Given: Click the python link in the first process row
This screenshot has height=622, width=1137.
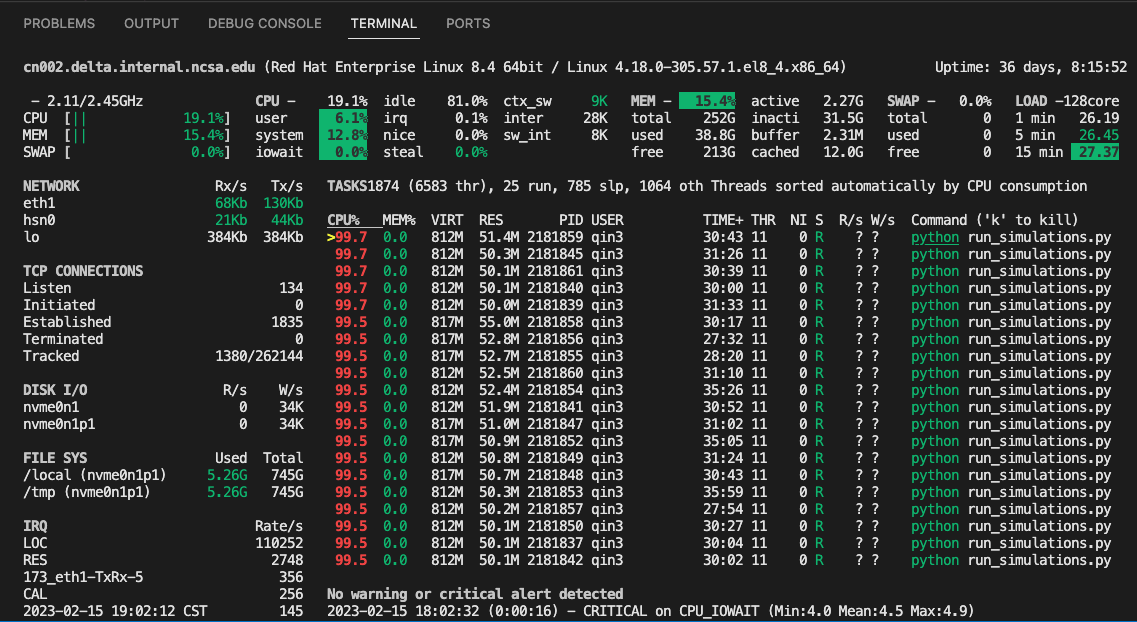Looking at the screenshot, I should 934,237.
